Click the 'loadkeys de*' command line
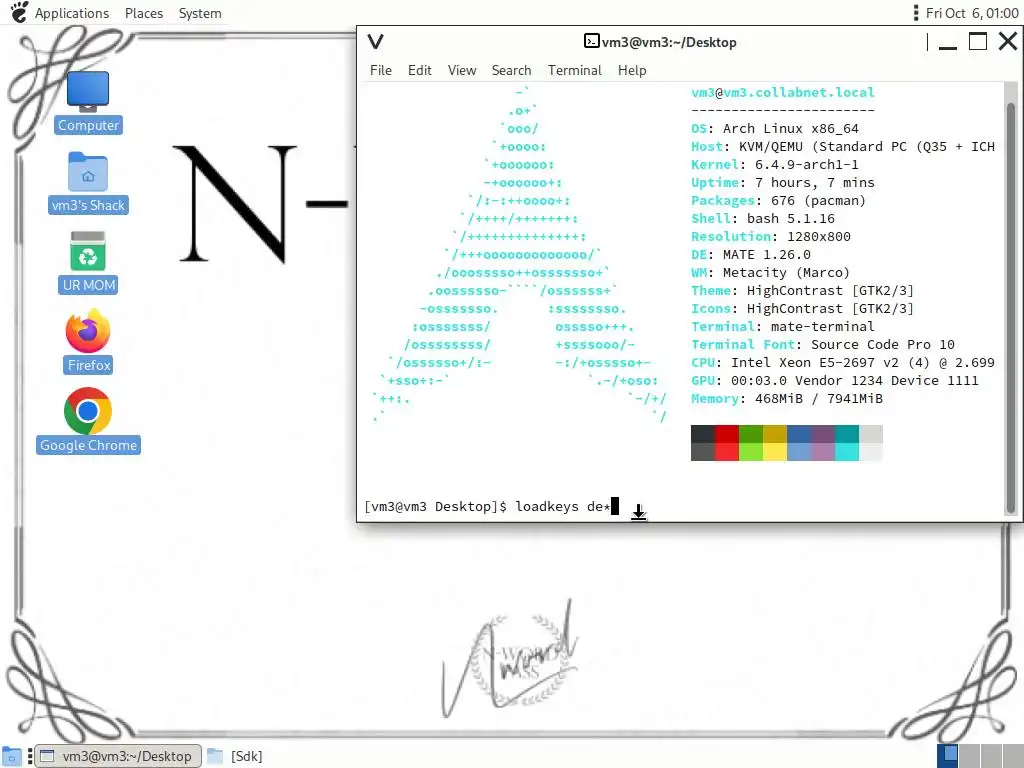Image resolution: width=1024 pixels, height=768 pixels. click(x=563, y=506)
